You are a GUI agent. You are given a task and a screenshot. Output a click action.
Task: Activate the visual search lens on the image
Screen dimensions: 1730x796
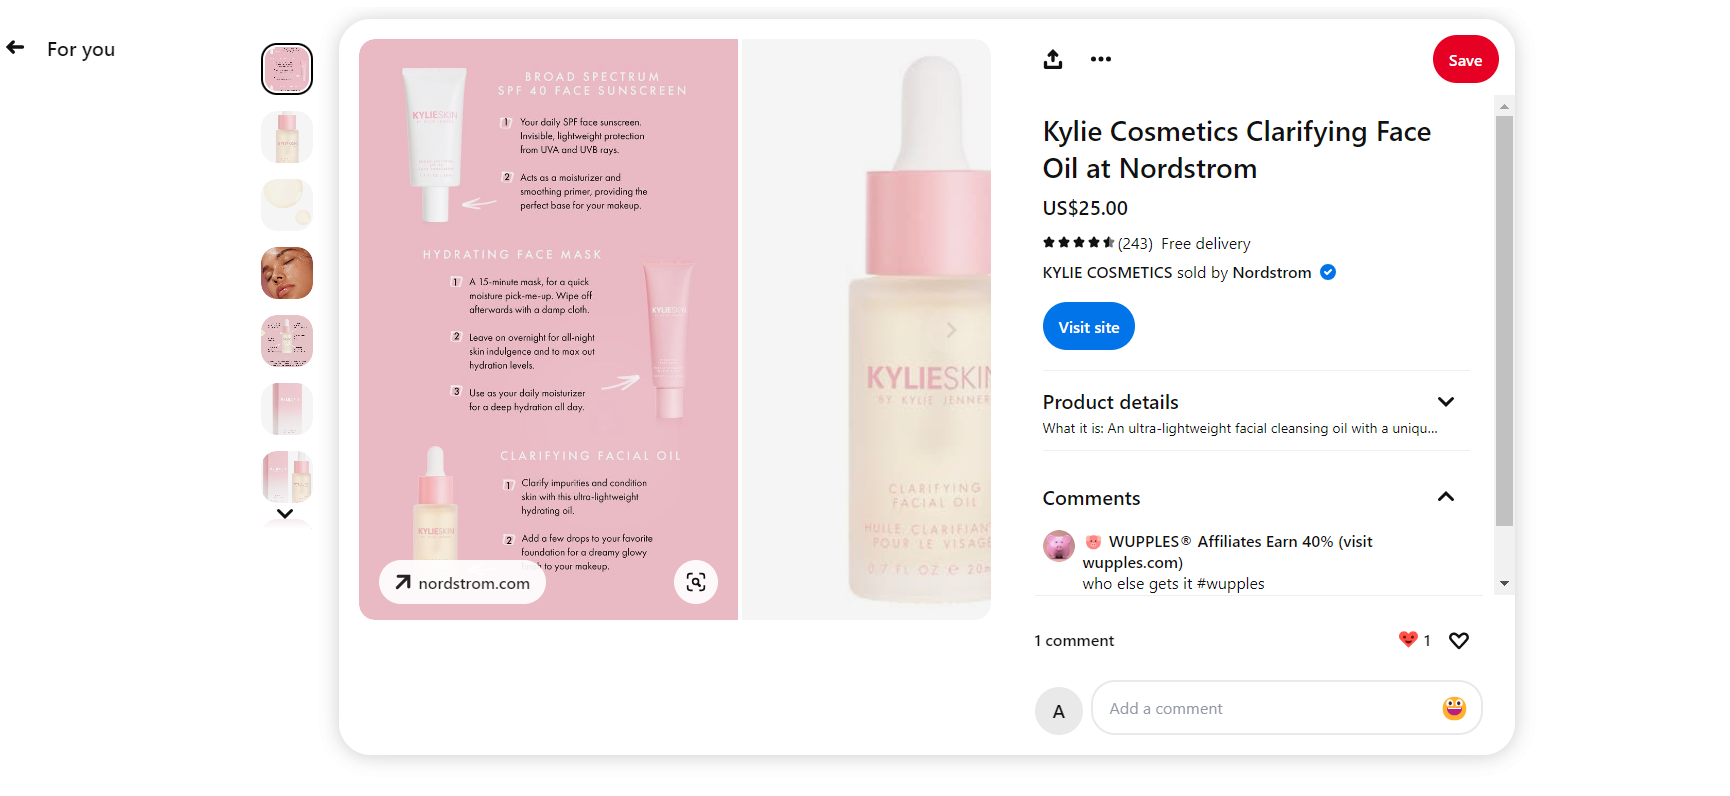coord(696,581)
